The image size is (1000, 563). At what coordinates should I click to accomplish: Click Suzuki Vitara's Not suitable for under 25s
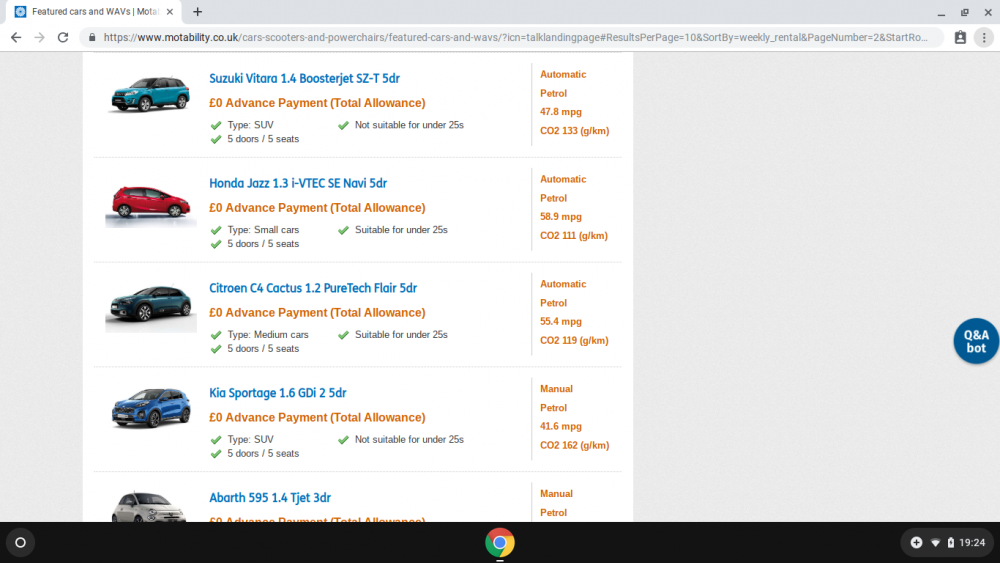pos(409,125)
